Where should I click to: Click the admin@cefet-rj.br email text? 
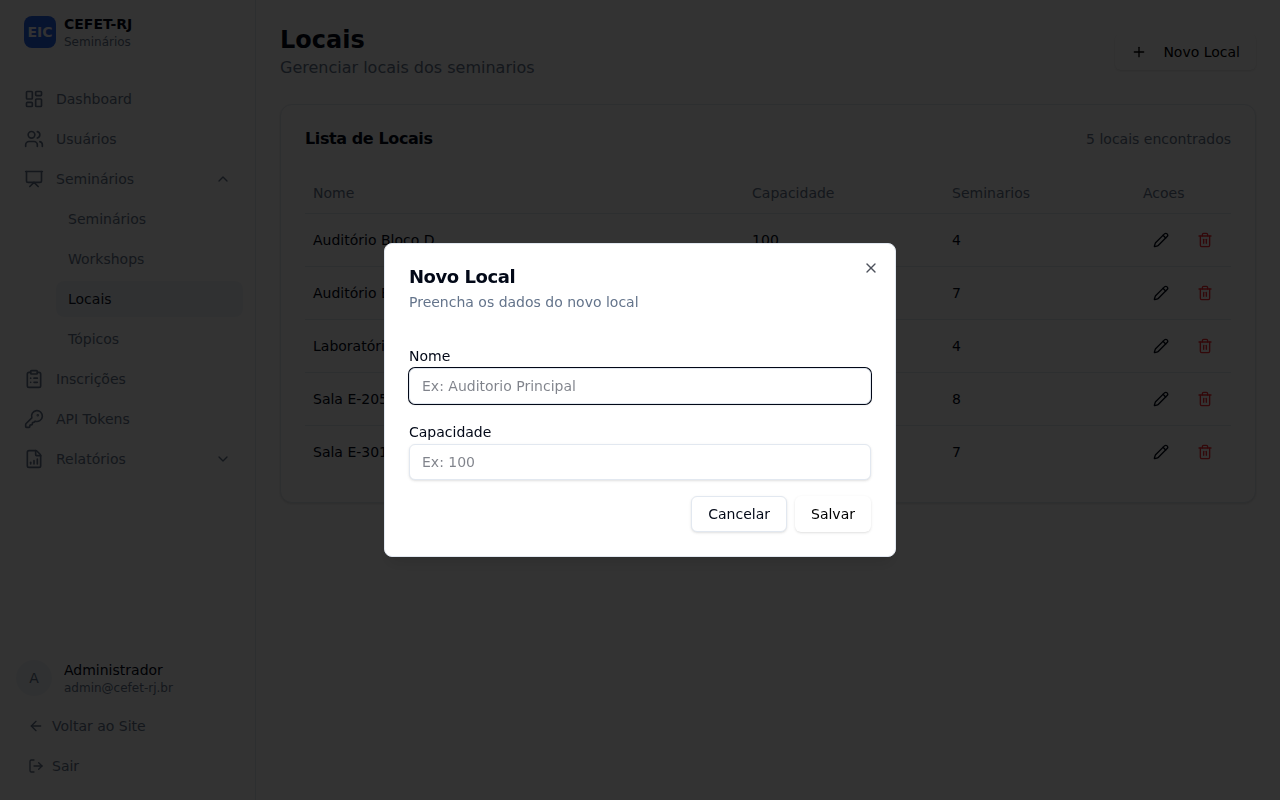pyautogui.click(x=118, y=688)
